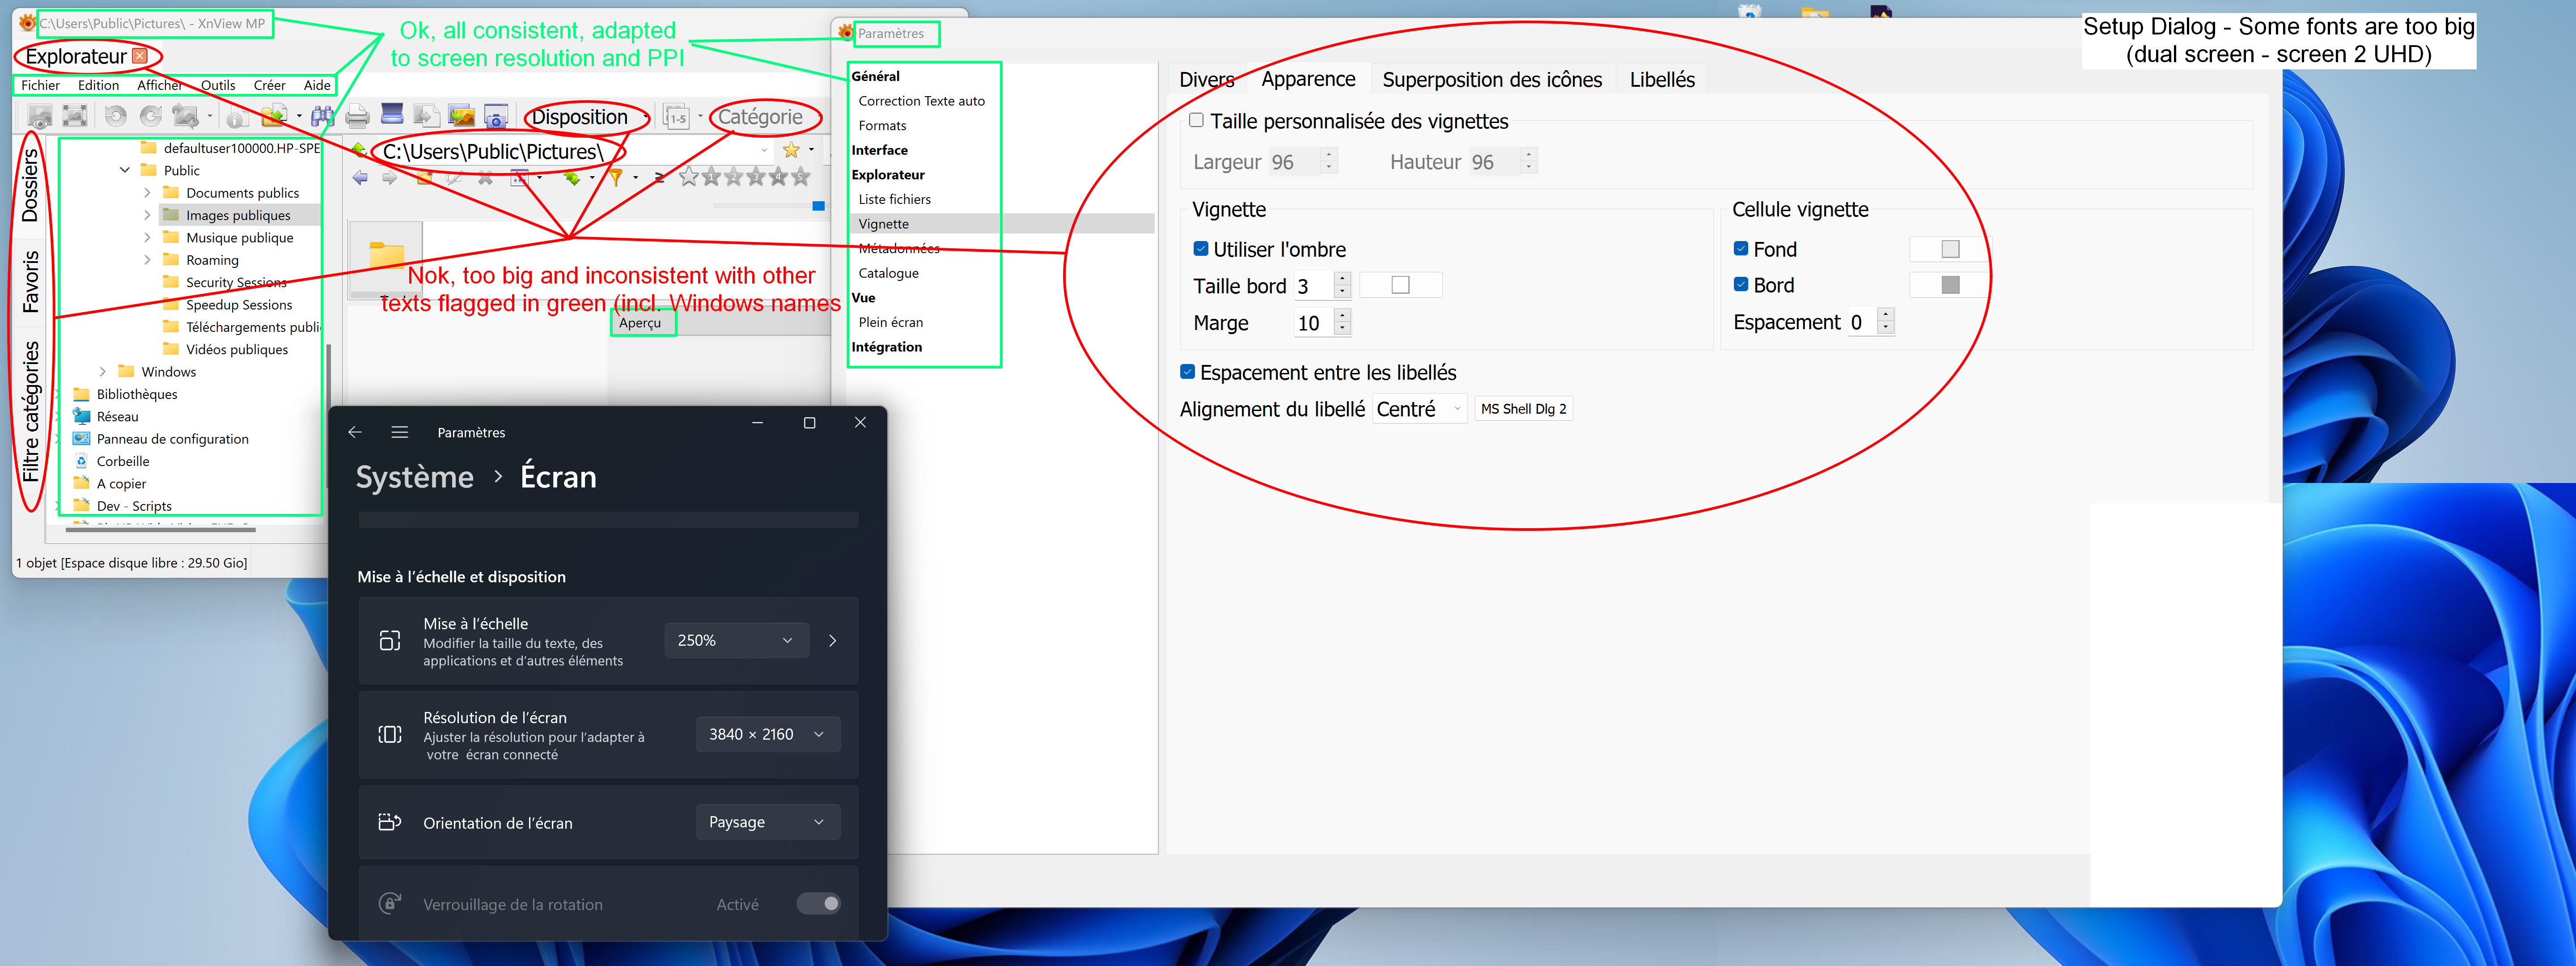Expand the Documents publics folder

147,193
